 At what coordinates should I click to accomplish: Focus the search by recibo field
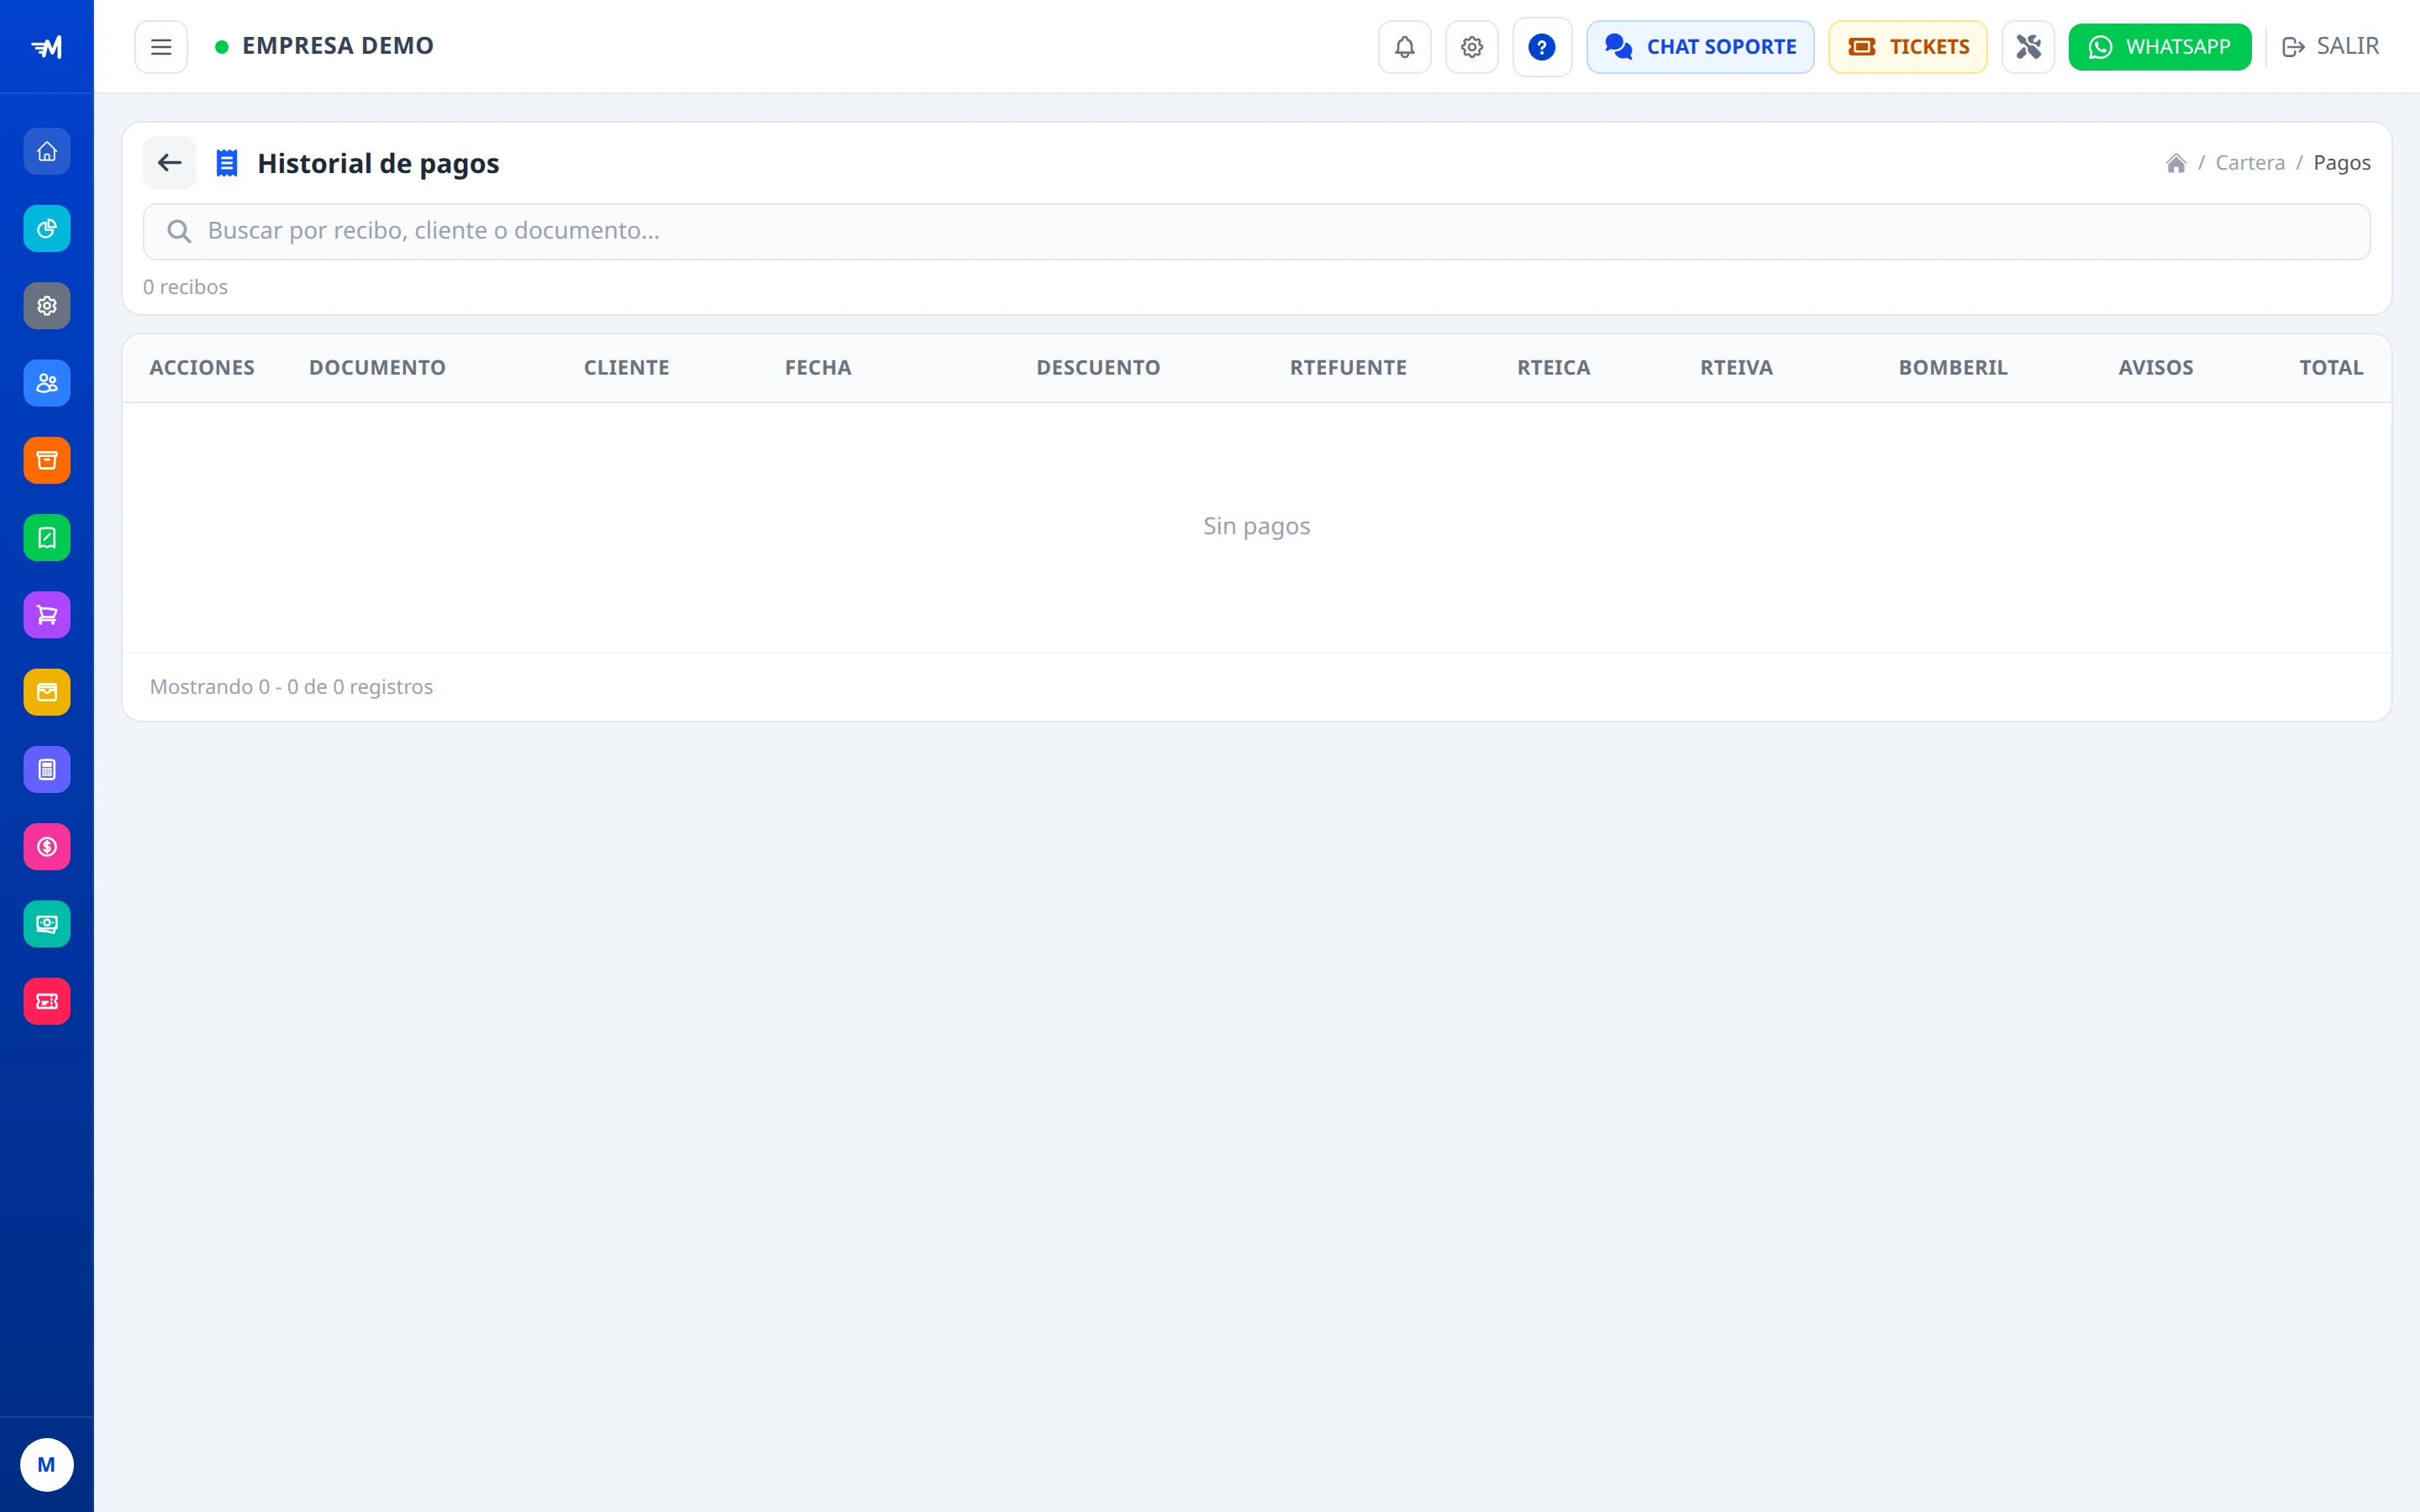(1256, 232)
